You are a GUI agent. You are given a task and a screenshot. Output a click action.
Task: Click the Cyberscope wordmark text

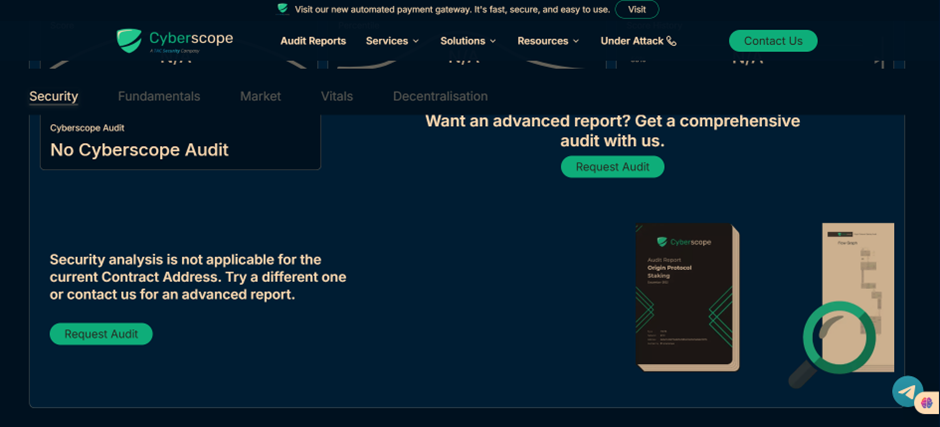[x=191, y=40]
